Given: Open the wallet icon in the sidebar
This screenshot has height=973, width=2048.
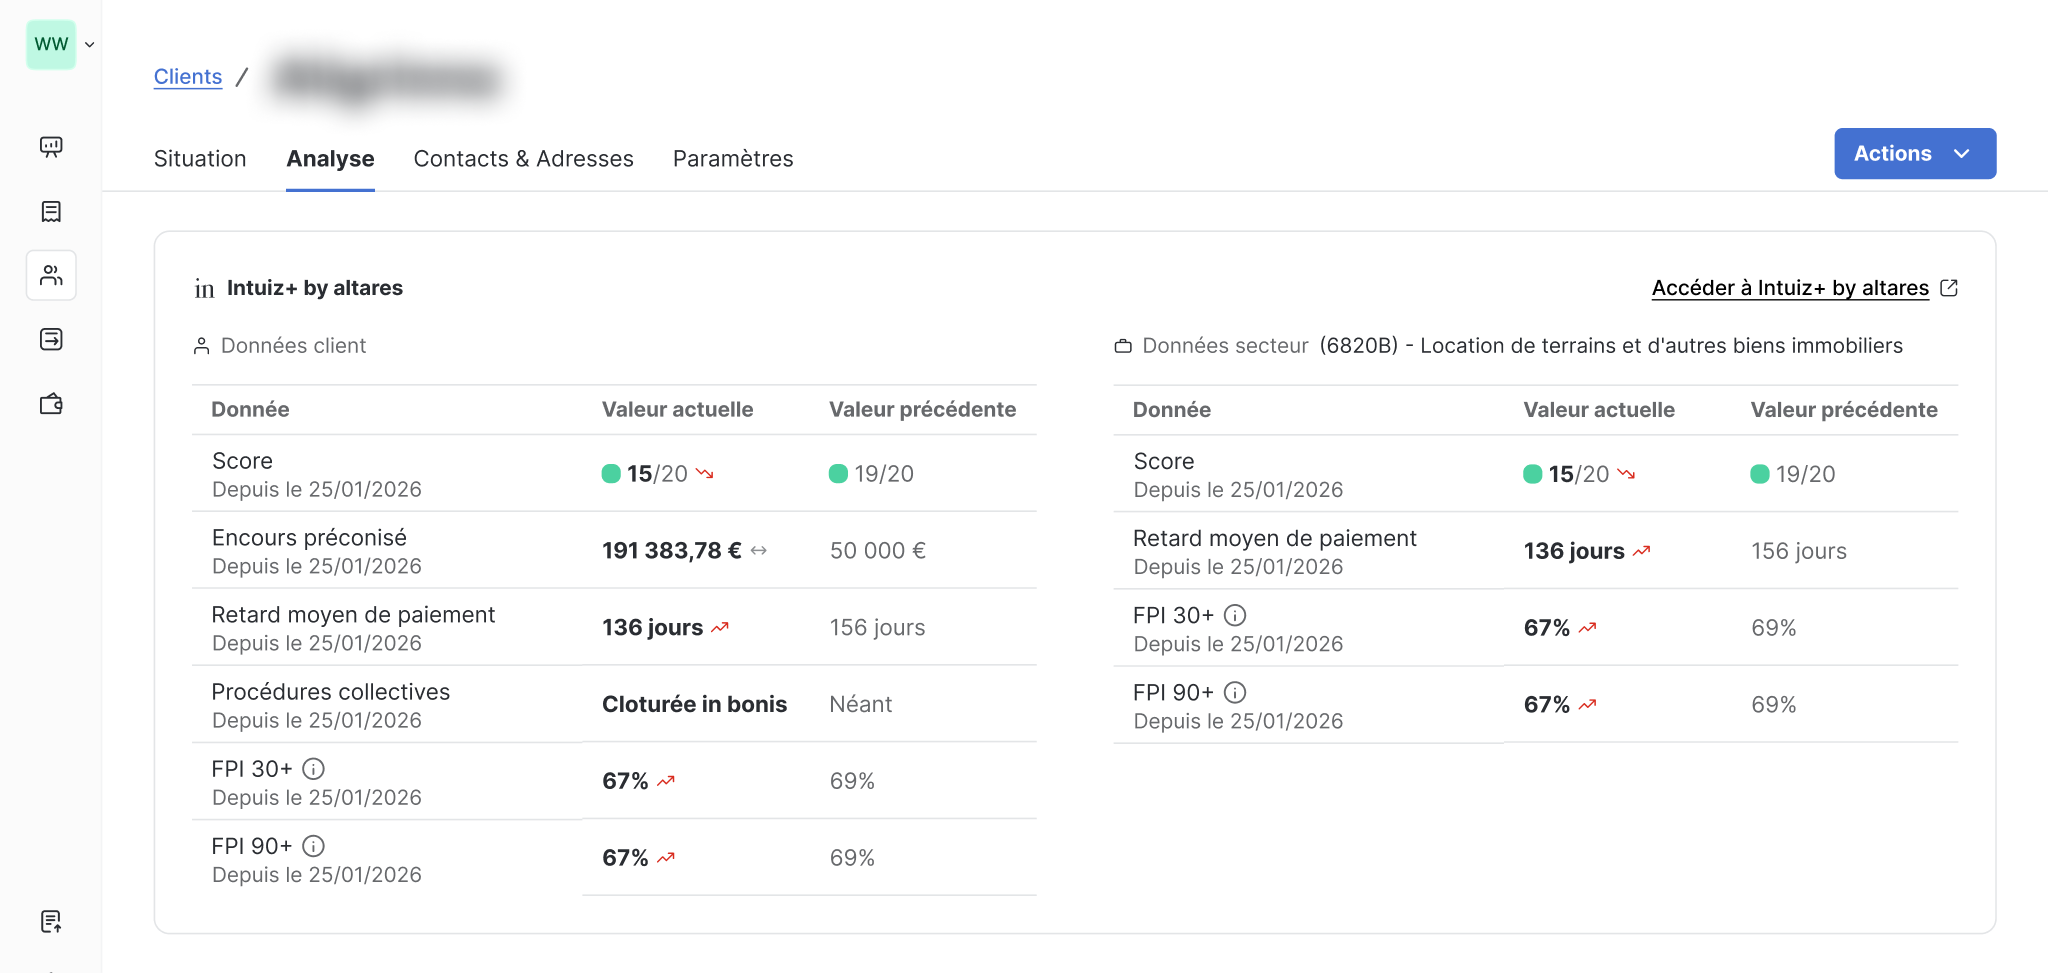Looking at the screenshot, I should [51, 404].
